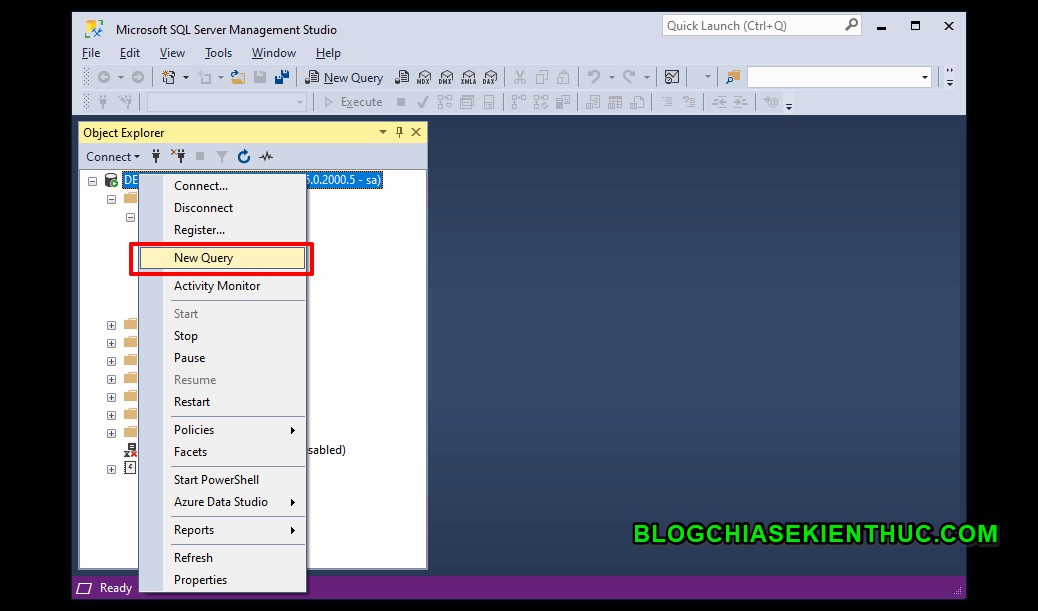Select Register... in the context menu
Image resolution: width=1038 pixels, height=611 pixels.
pos(222,230)
